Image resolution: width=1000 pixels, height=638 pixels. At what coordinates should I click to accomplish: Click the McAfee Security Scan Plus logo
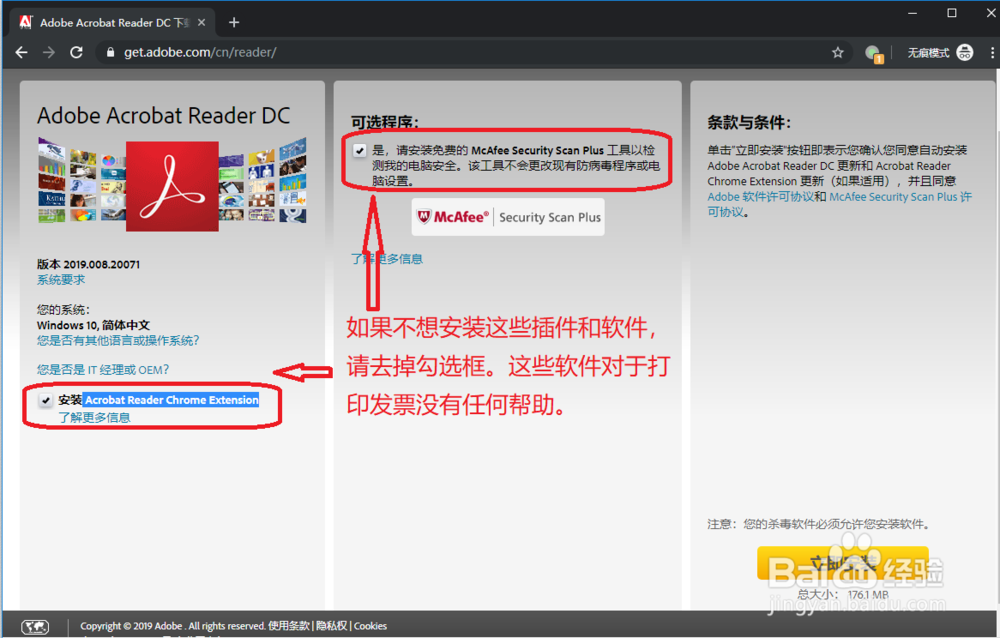508,217
